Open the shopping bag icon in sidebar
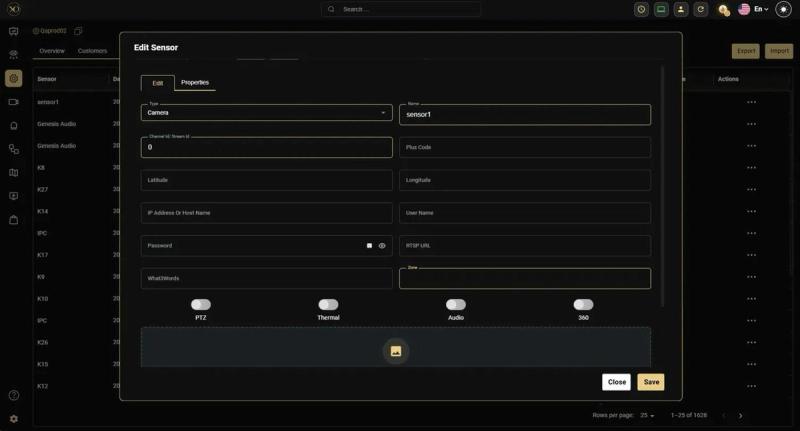800x431 pixels. [x=14, y=220]
